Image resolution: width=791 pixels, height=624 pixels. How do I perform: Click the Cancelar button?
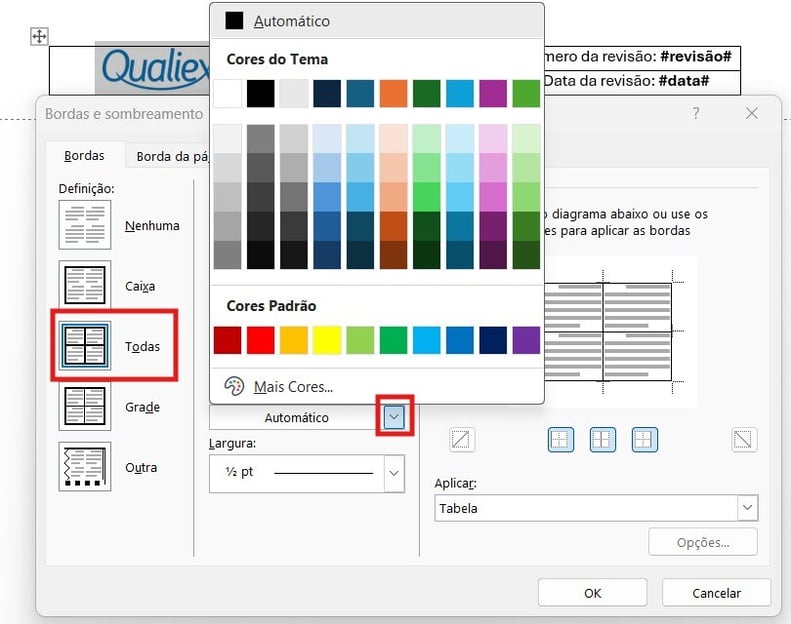pyautogui.click(x=716, y=593)
